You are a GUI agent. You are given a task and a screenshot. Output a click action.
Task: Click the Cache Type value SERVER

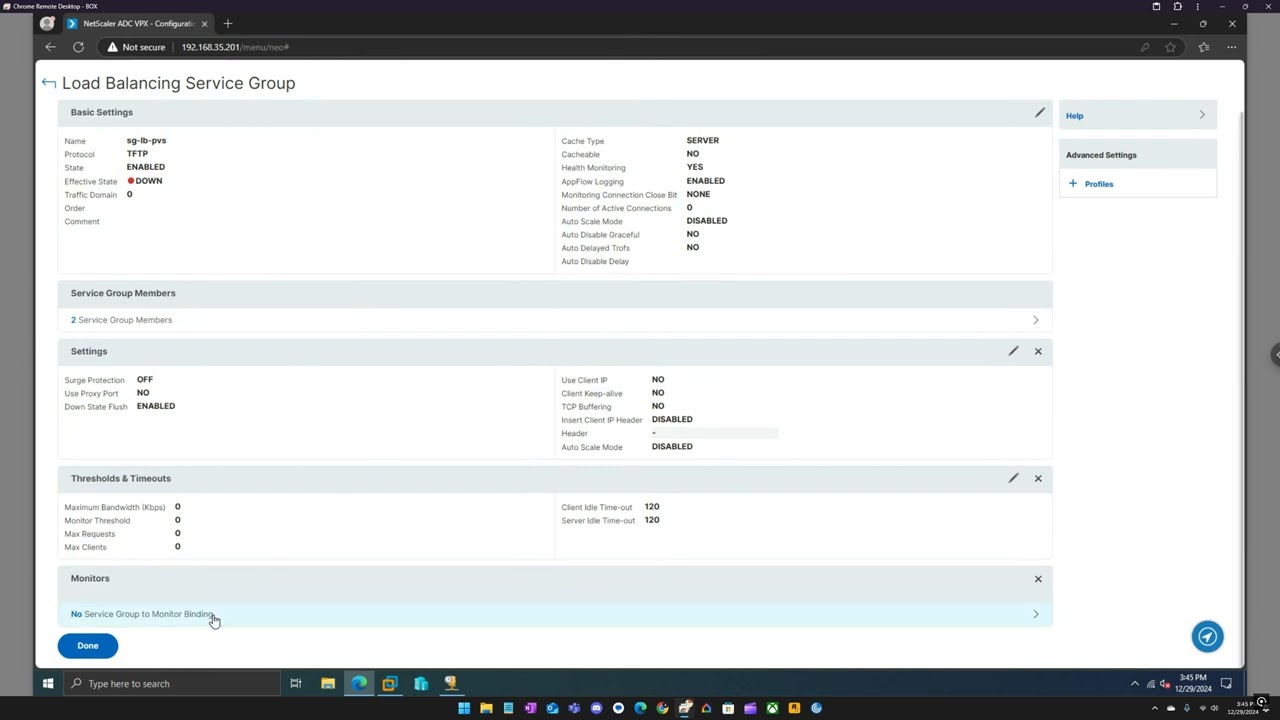(x=703, y=141)
